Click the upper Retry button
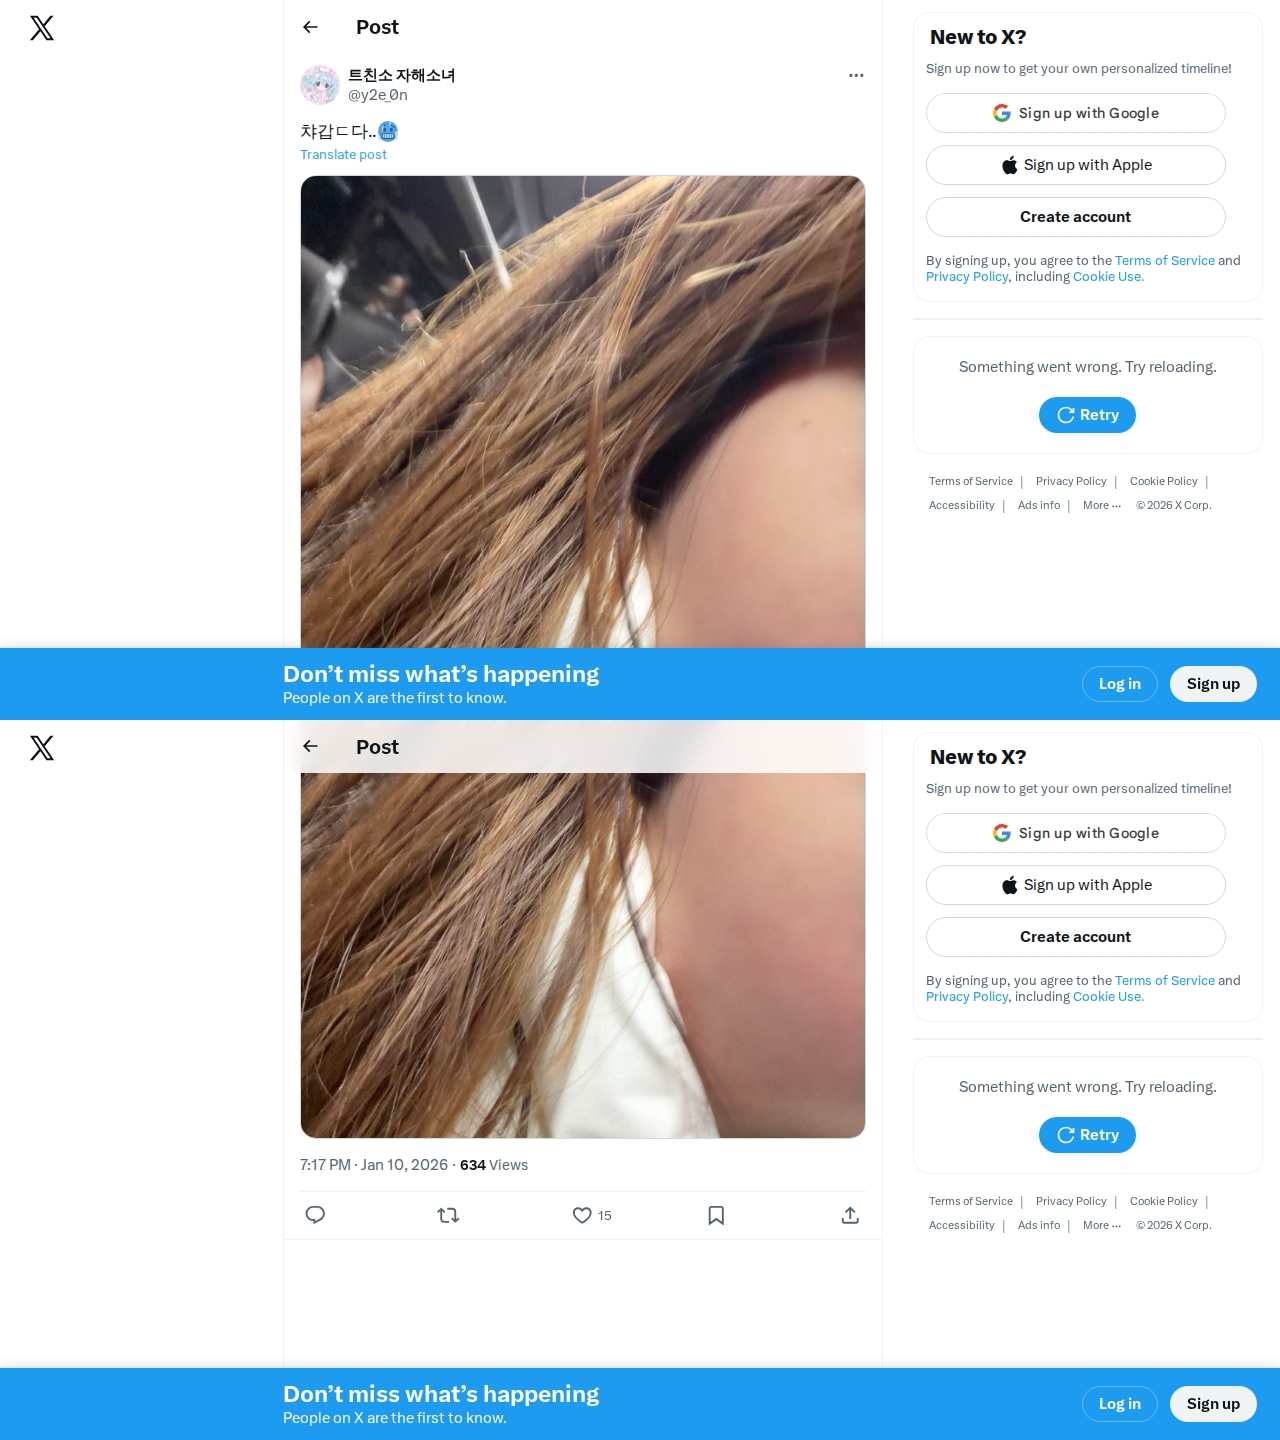1280x1440 pixels. click(x=1087, y=415)
